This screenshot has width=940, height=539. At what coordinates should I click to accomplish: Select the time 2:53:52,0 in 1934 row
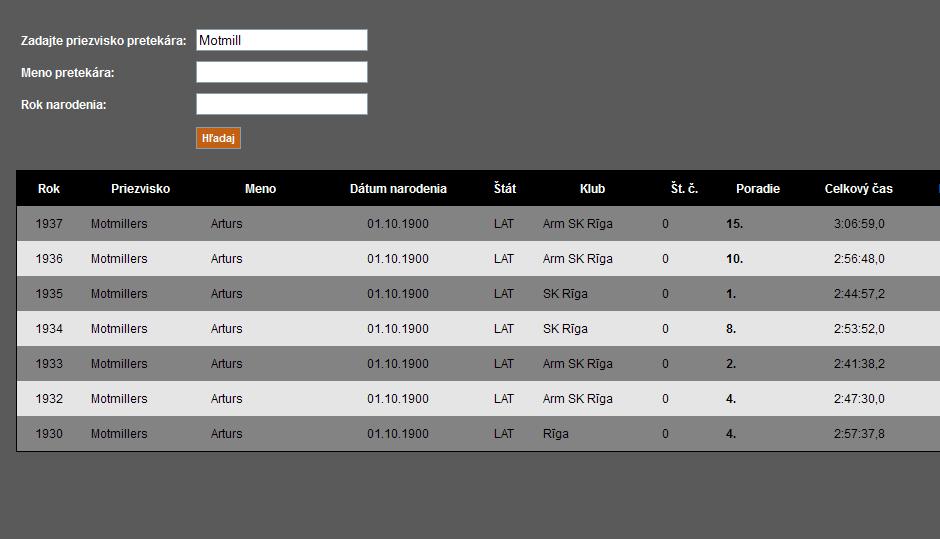(859, 329)
